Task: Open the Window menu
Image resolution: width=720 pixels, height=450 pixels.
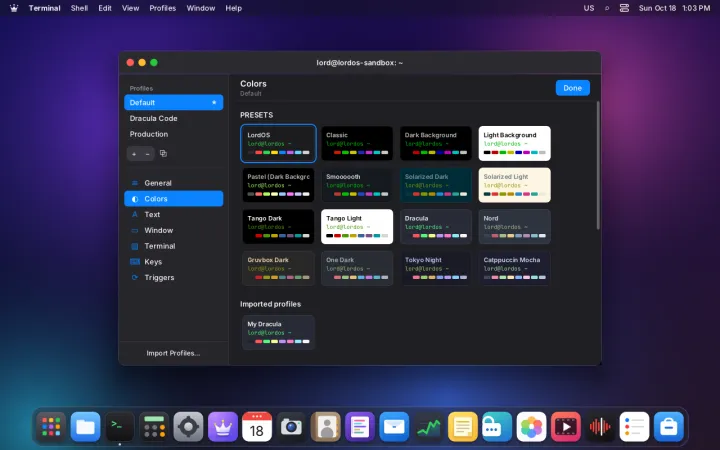Action: click(x=201, y=8)
